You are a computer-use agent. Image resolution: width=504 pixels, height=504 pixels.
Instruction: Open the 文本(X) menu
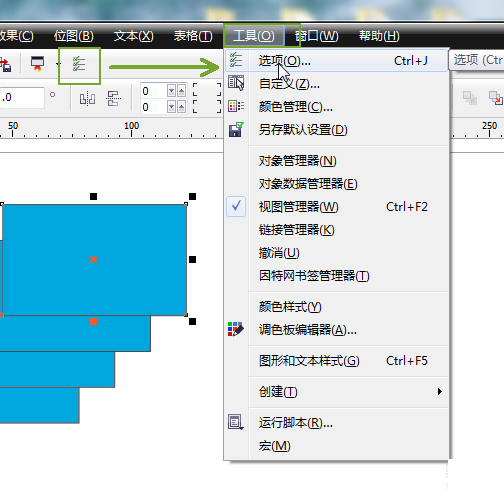[133, 36]
